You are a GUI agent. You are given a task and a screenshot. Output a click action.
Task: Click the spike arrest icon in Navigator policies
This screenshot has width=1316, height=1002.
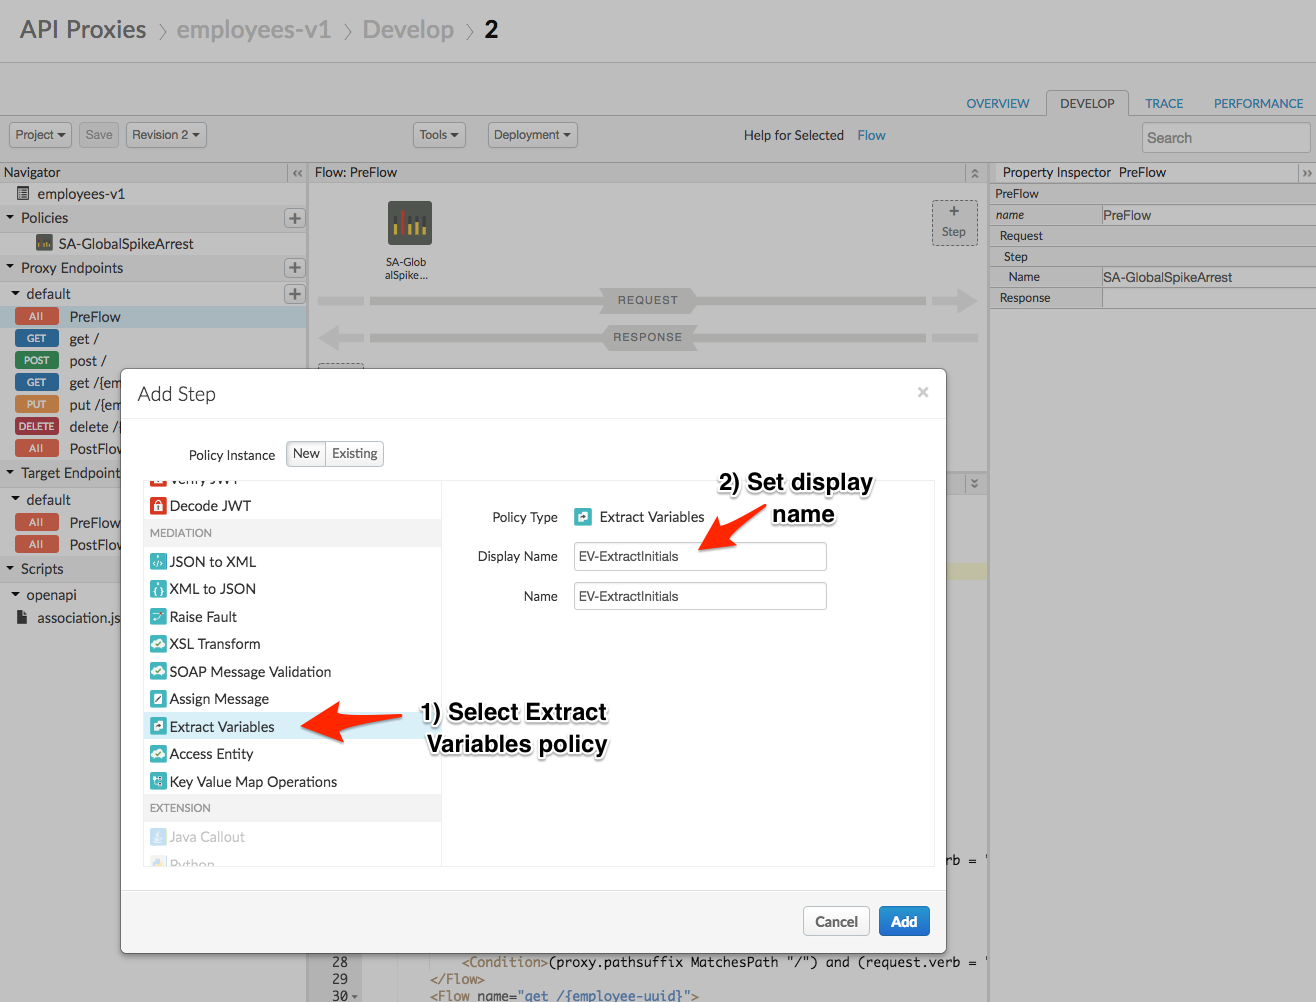click(44, 243)
